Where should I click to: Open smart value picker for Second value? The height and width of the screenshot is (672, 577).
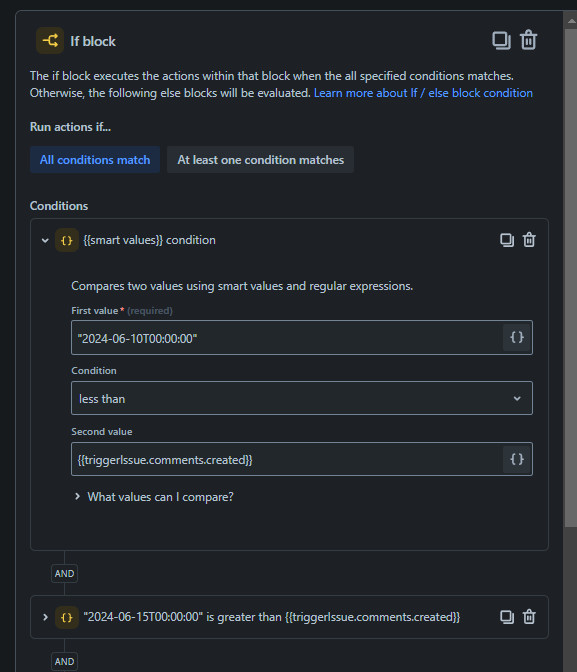[517, 459]
